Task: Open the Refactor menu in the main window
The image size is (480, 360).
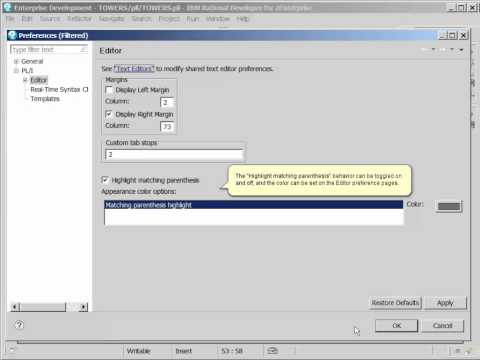Action: coord(79,19)
